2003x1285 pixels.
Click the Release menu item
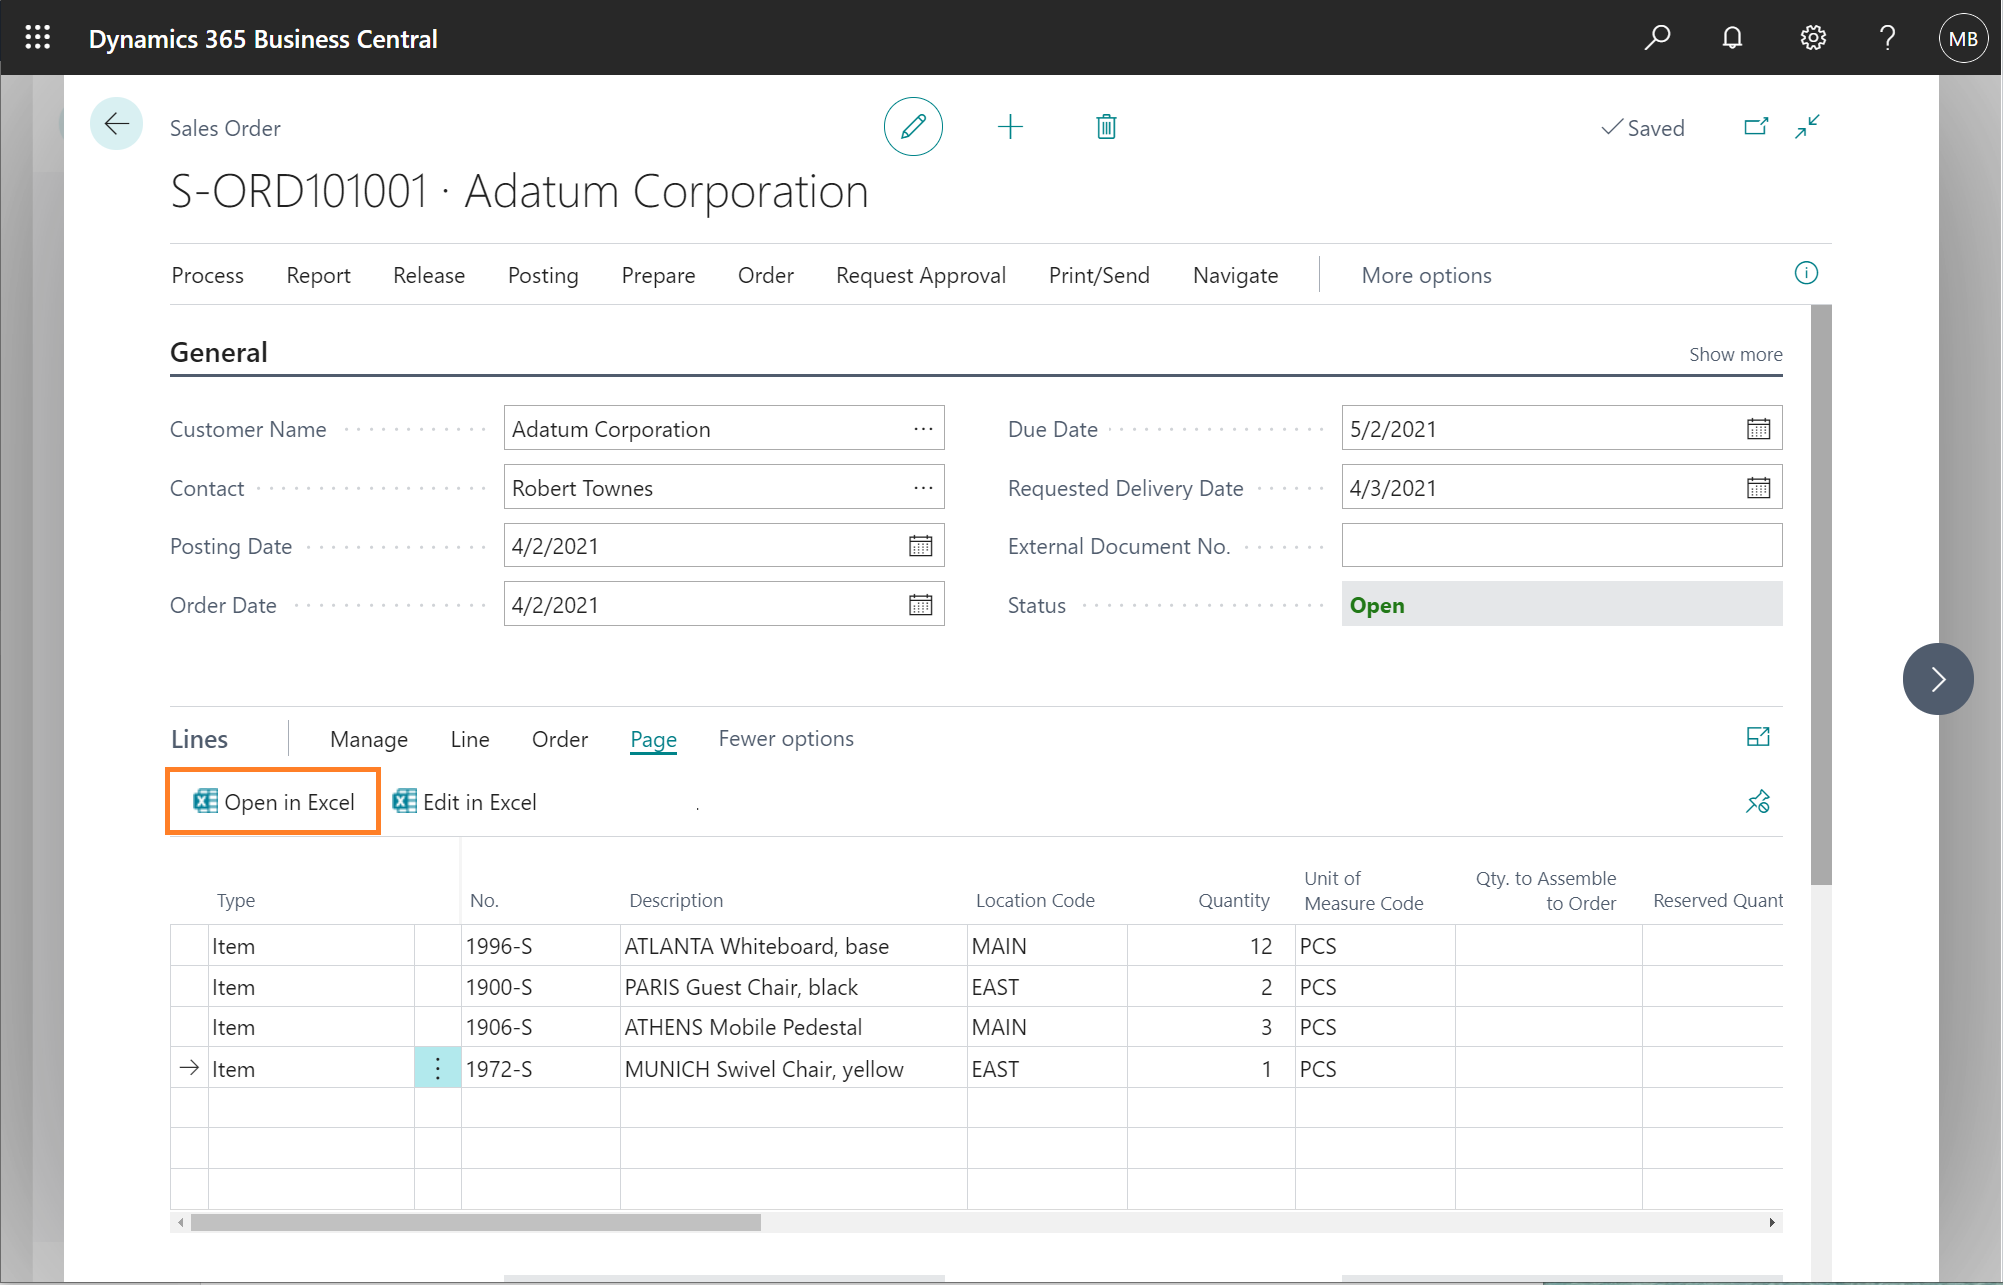tap(428, 275)
